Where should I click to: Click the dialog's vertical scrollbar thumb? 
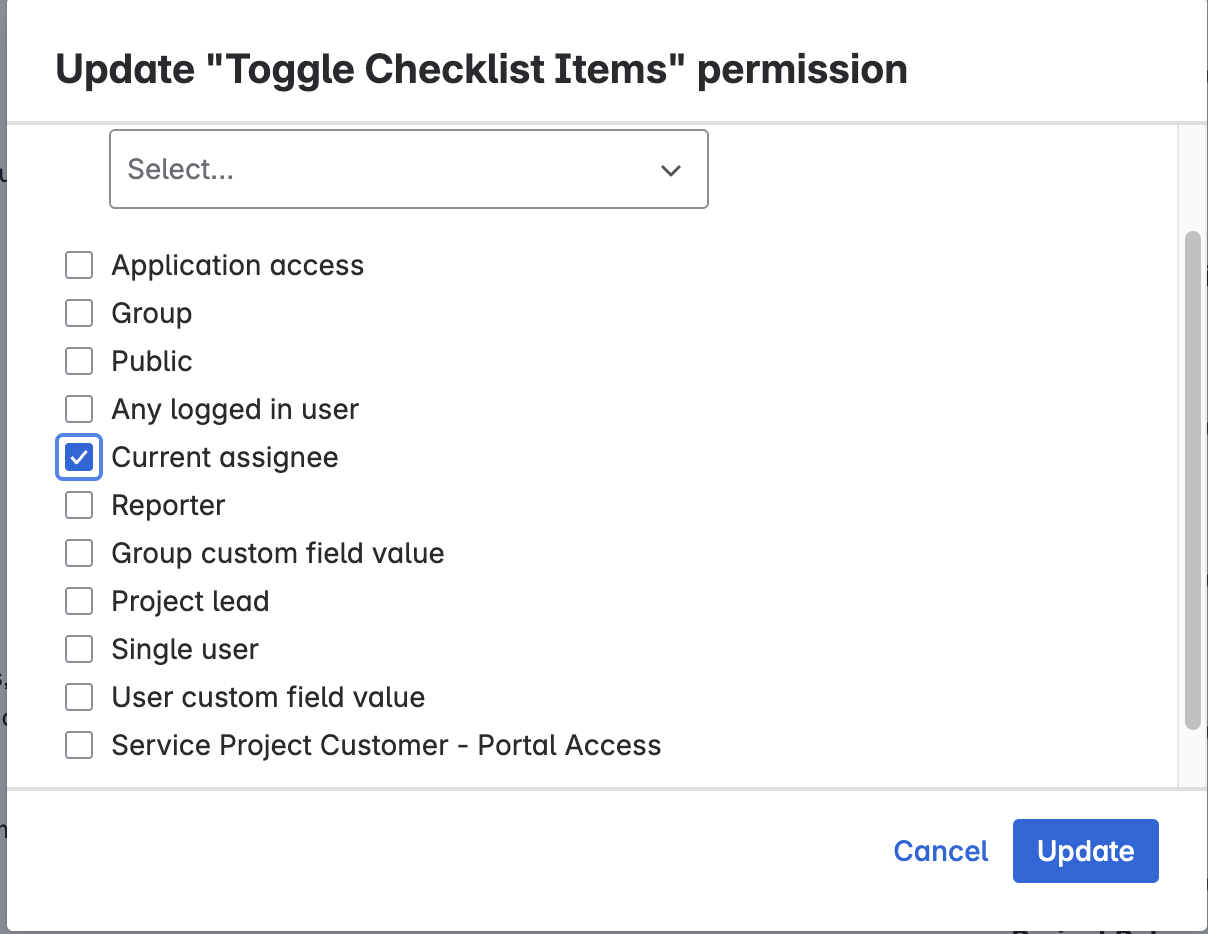point(1192,480)
